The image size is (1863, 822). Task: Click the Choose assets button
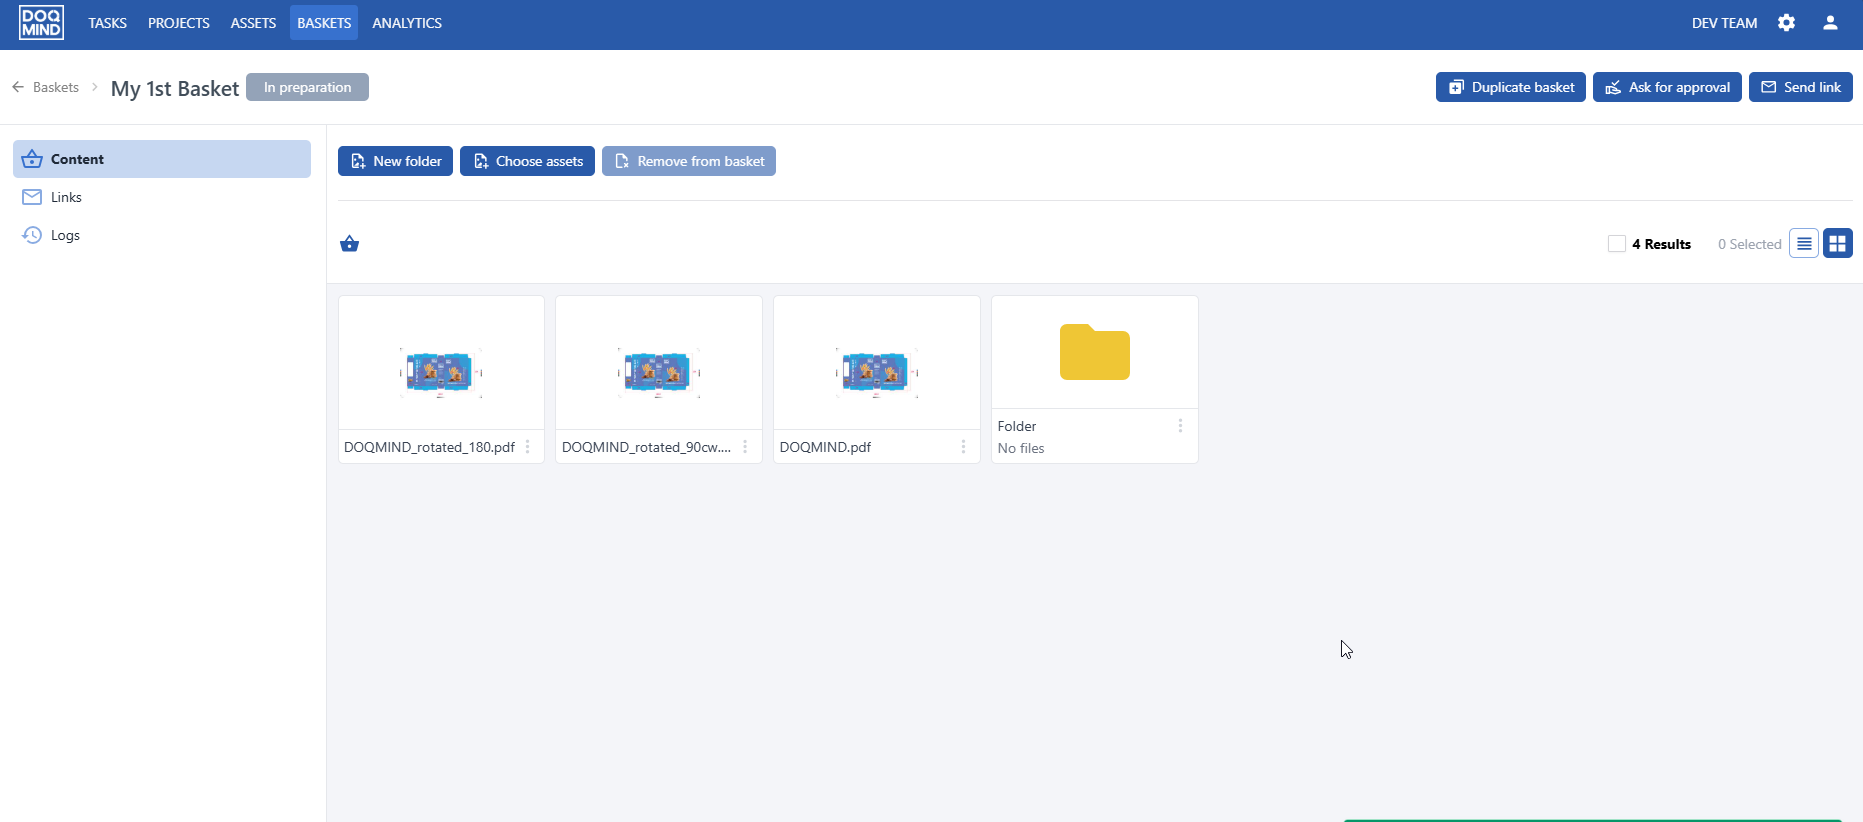pos(528,161)
